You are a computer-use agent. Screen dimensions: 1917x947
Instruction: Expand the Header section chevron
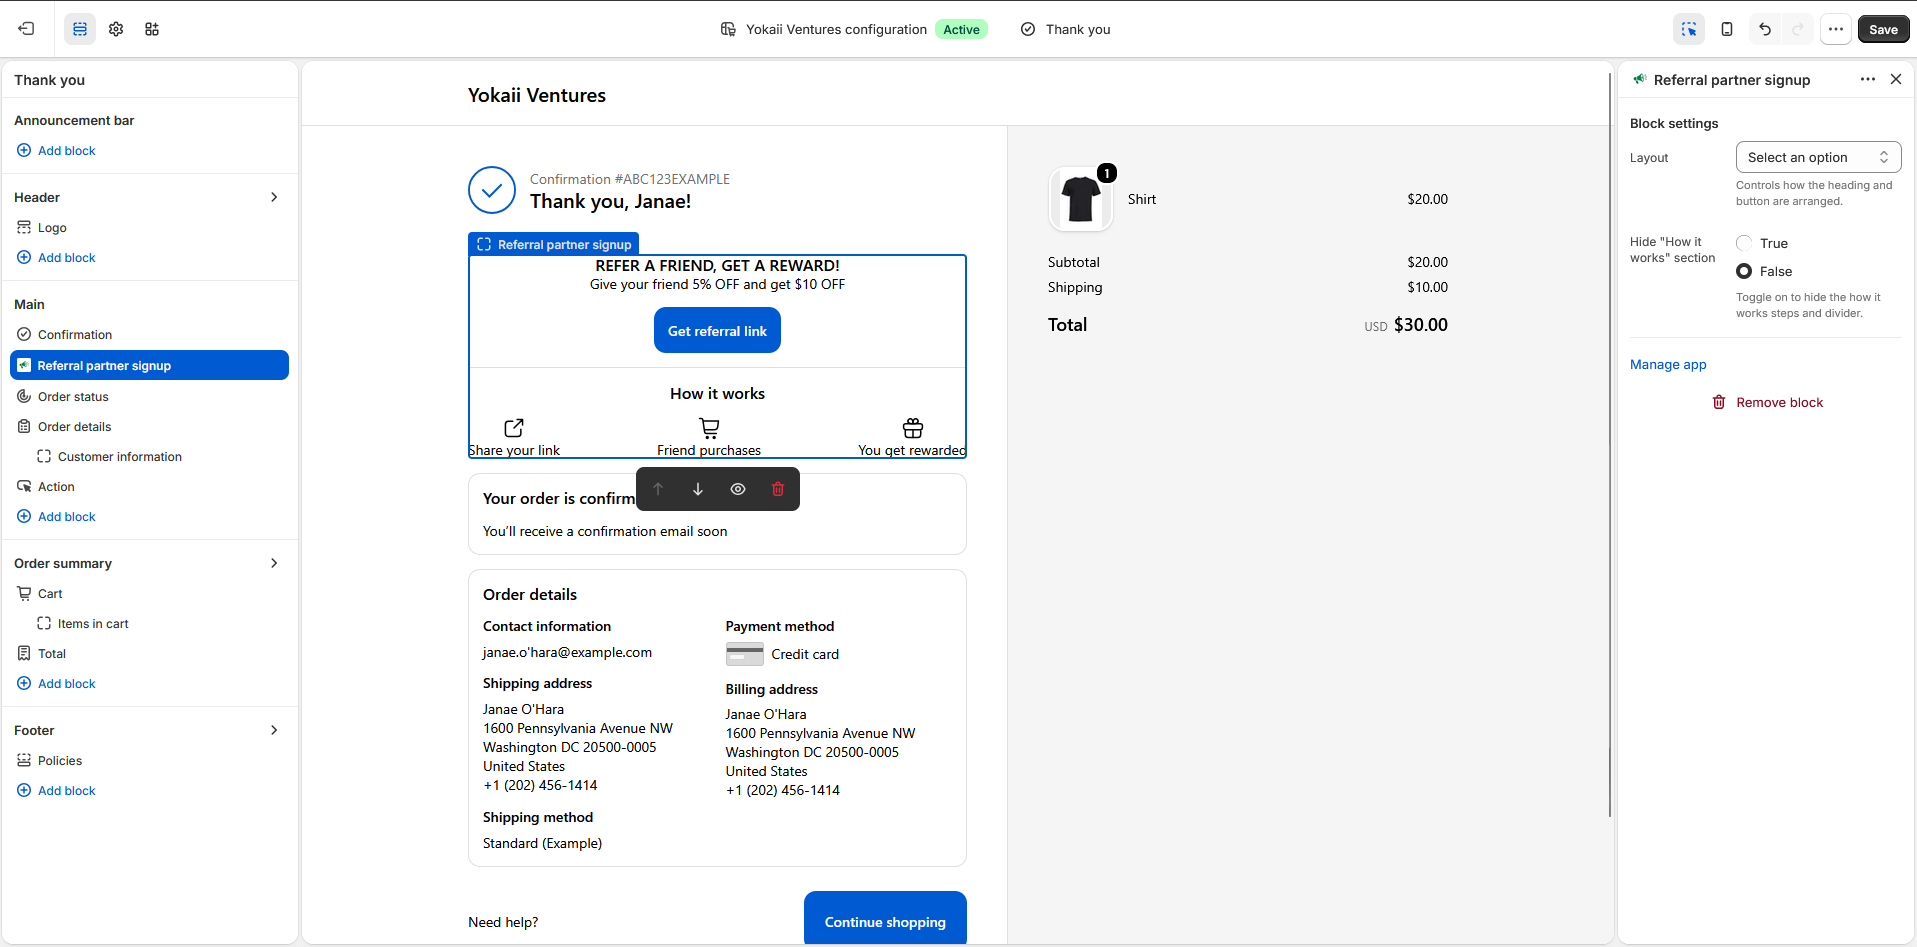tap(274, 197)
